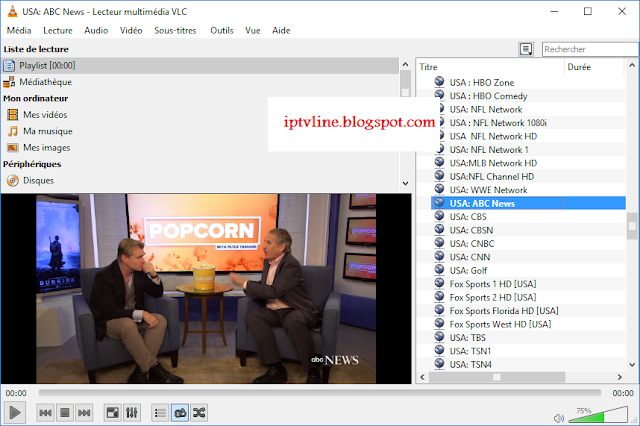This screenshot has height=426, width=640.
Task: Click the playback seek bar
Action: [x=320, y=393]
